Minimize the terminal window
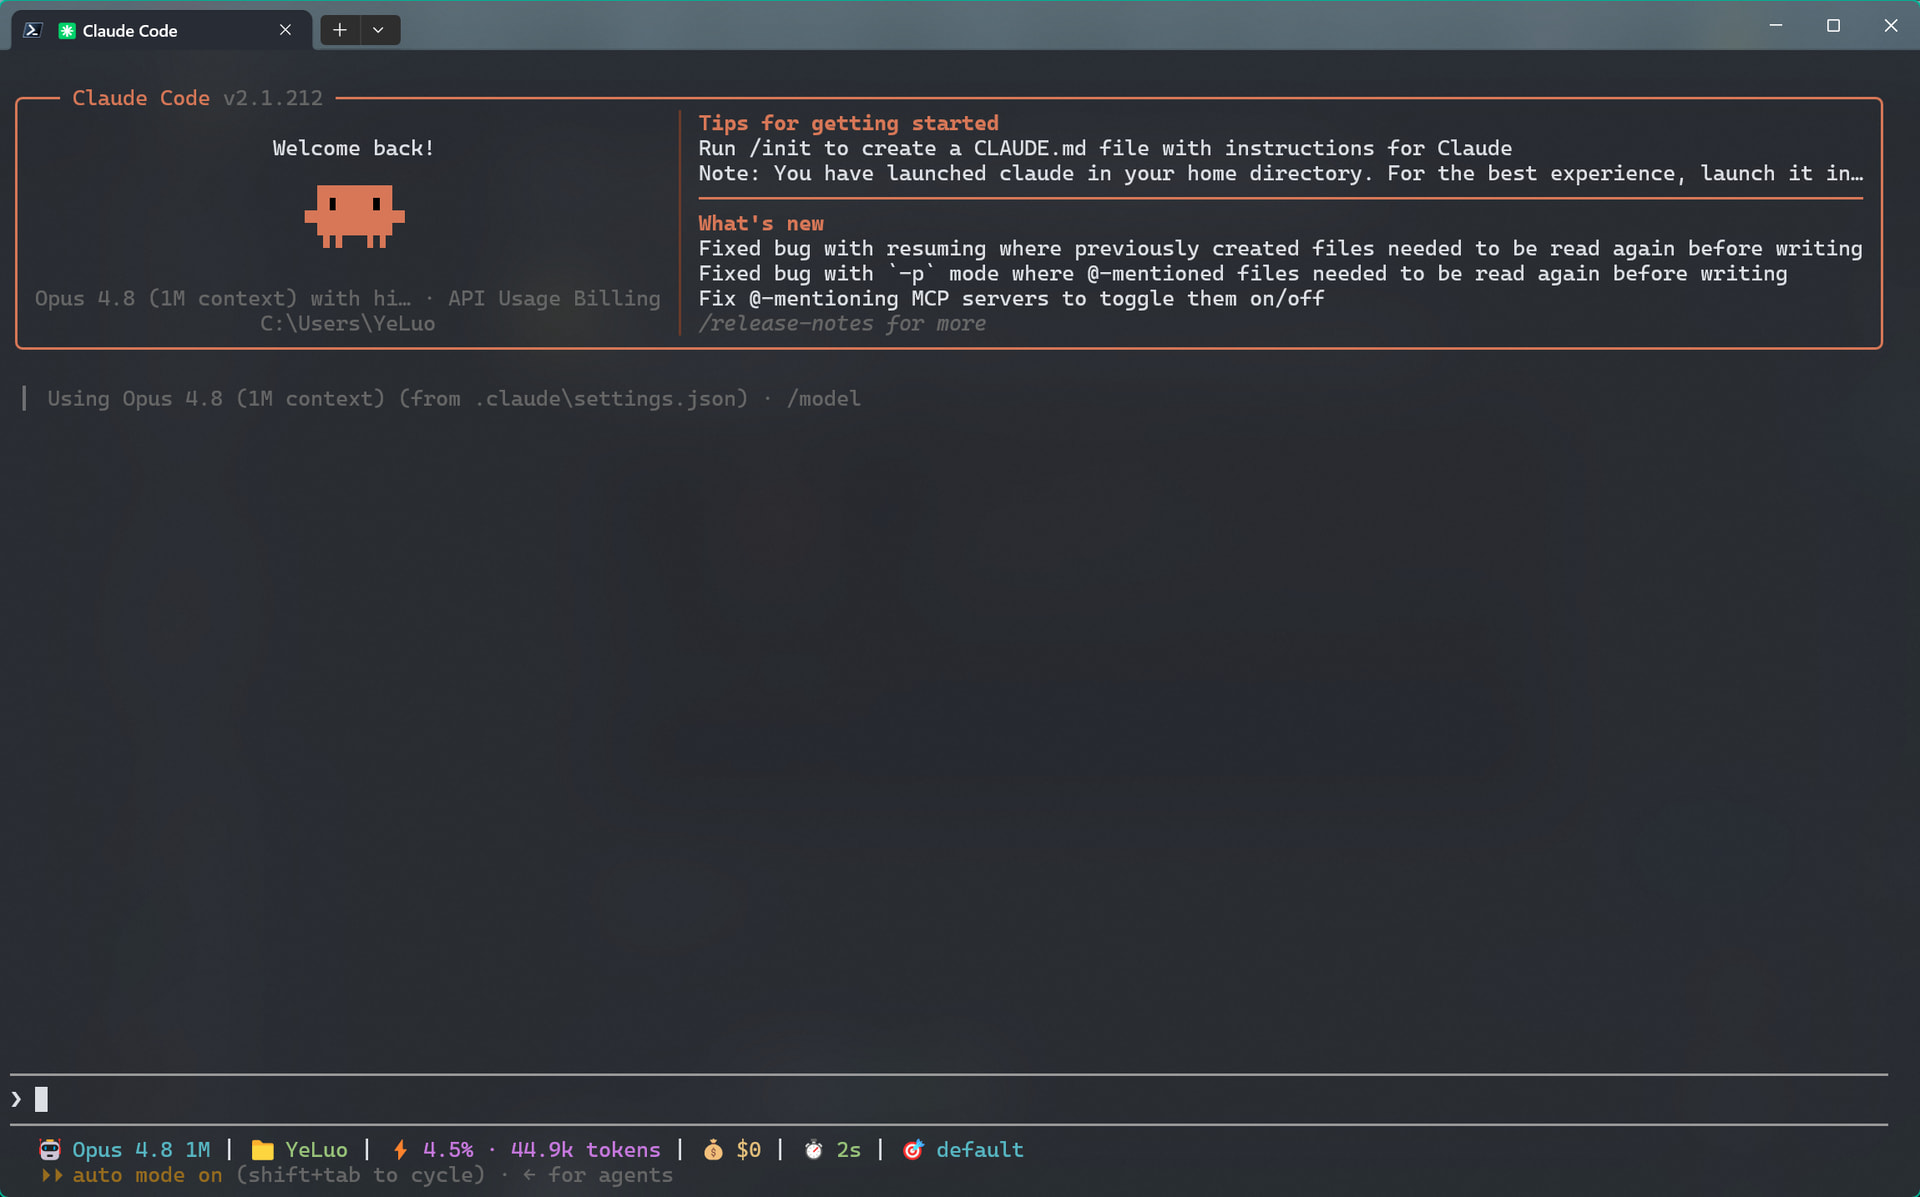Image resolution: width=1920 pixels, height=1197 pixels. click(1776, 26)
